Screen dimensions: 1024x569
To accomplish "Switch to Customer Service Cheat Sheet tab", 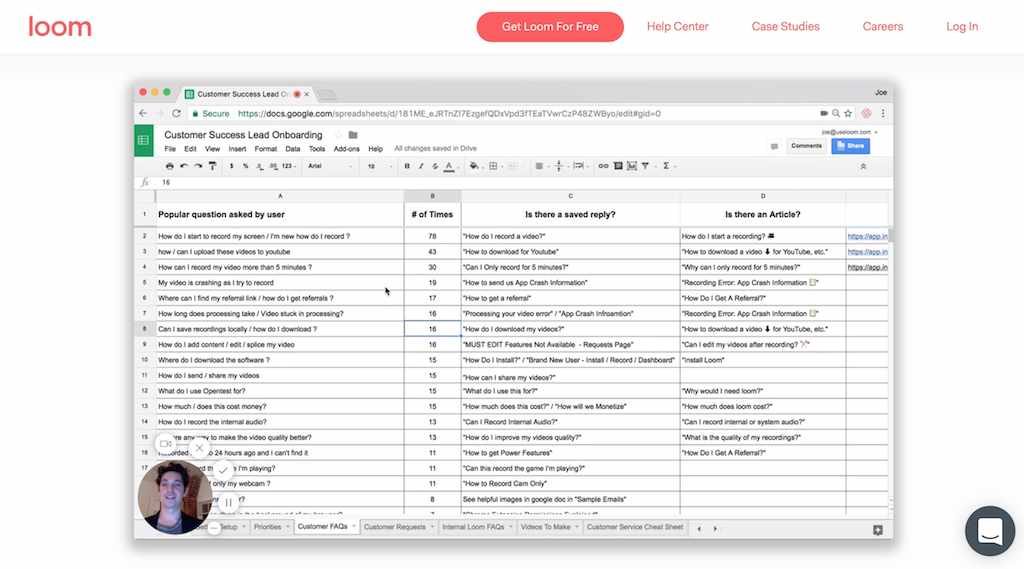I will pyautogui.click(x=635, y=527).
